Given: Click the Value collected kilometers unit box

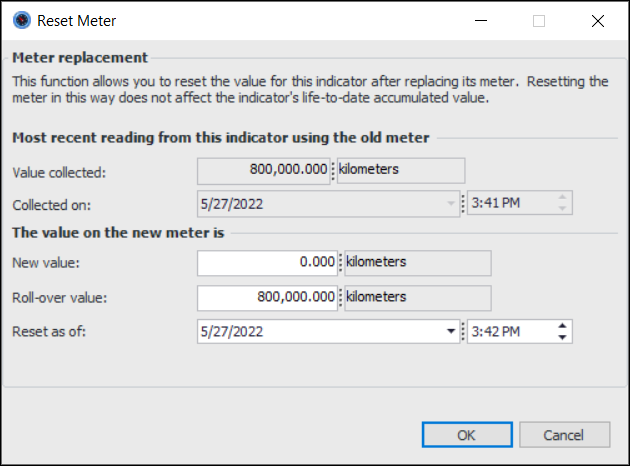Looking at the screenshot, I should [x=401, y=171].
